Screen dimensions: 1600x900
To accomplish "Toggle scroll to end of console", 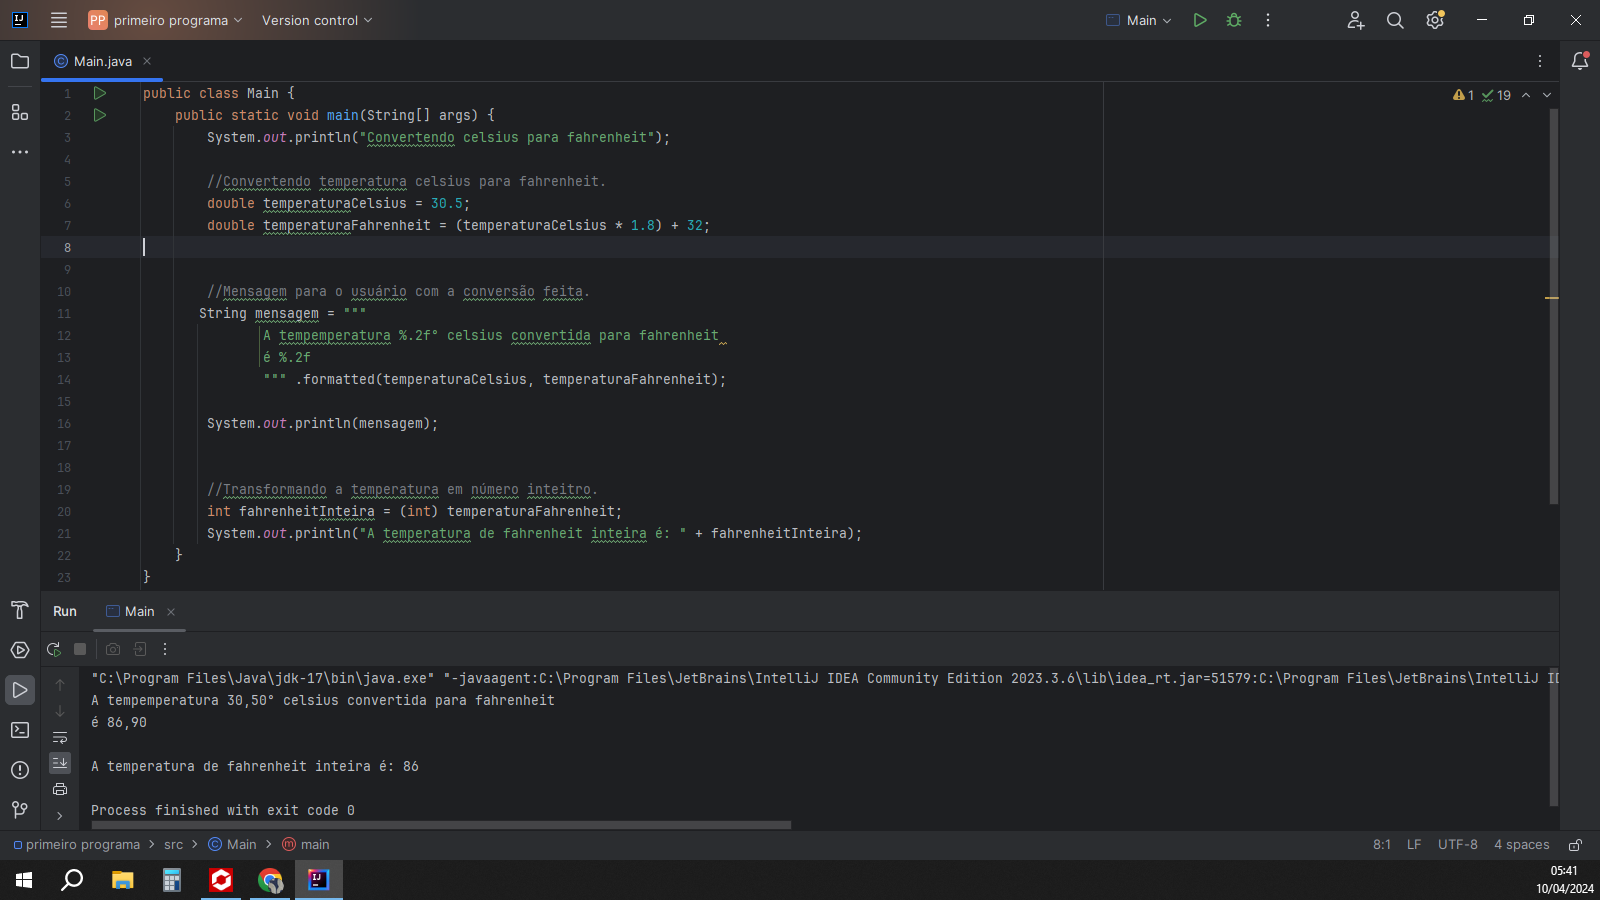I will [60, 763].
